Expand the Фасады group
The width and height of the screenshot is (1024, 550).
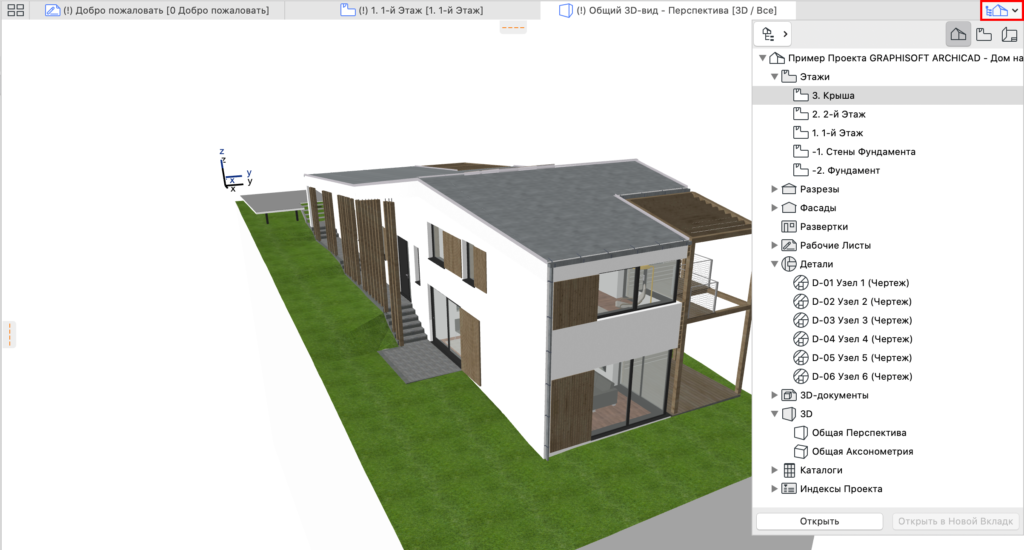[774, 208]
